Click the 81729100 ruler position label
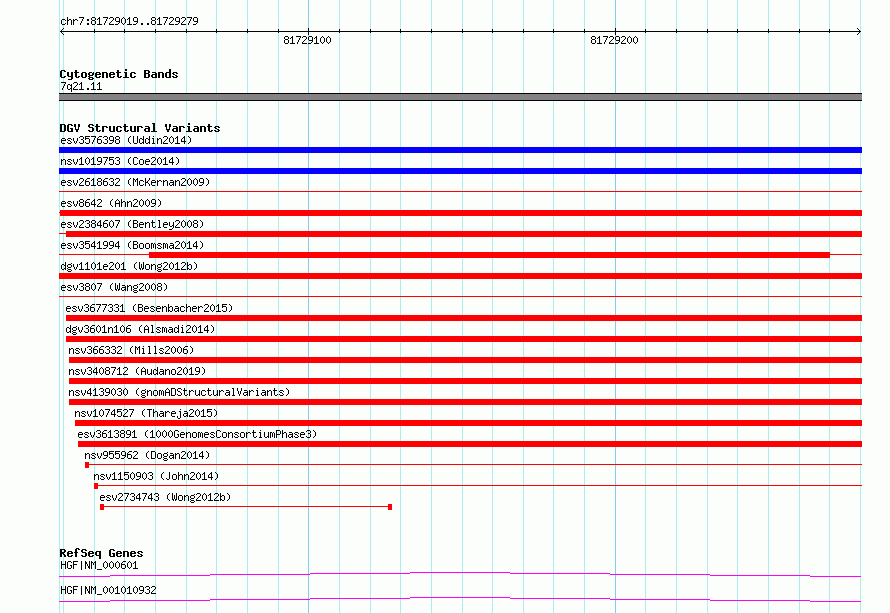Image resolution: width=890 pixels, height=613 pixels. [x=307, y=40]
